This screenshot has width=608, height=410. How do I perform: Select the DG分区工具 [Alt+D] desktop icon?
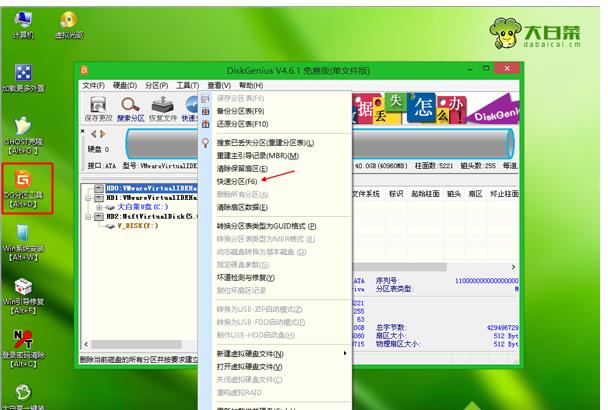(24, 189)
